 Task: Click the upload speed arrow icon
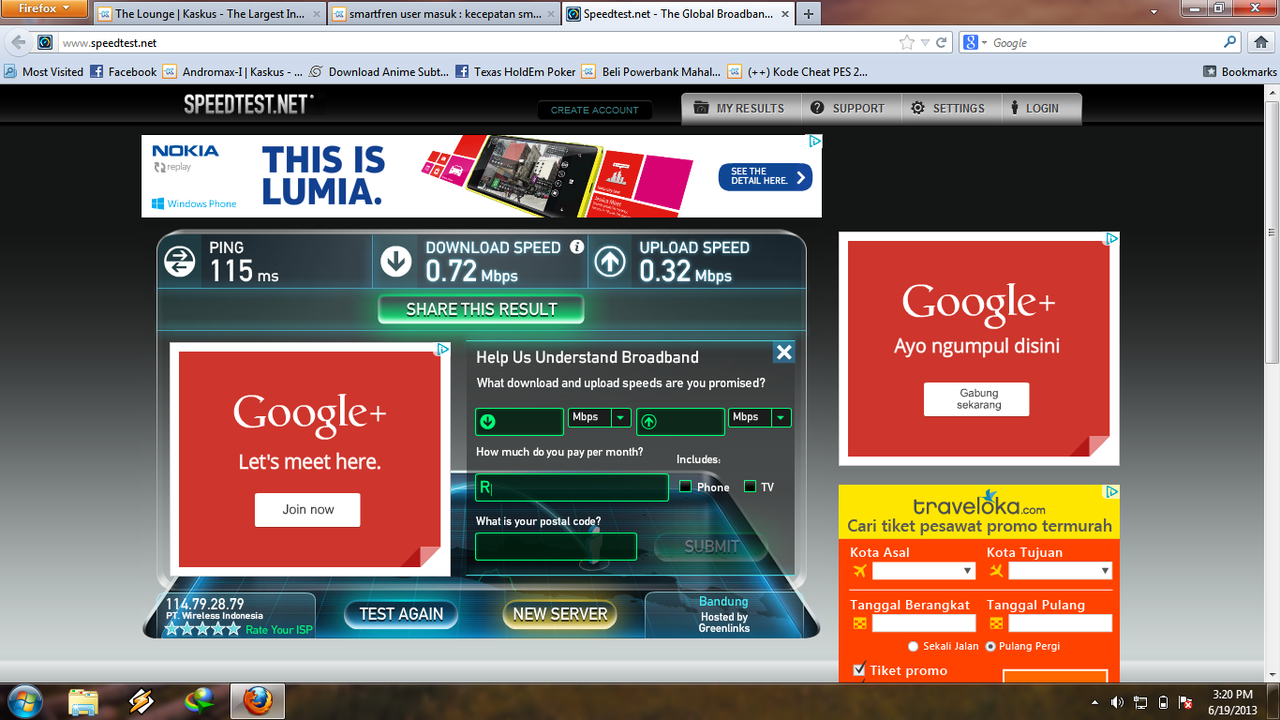pyautogui.click(x=610, y=262)
